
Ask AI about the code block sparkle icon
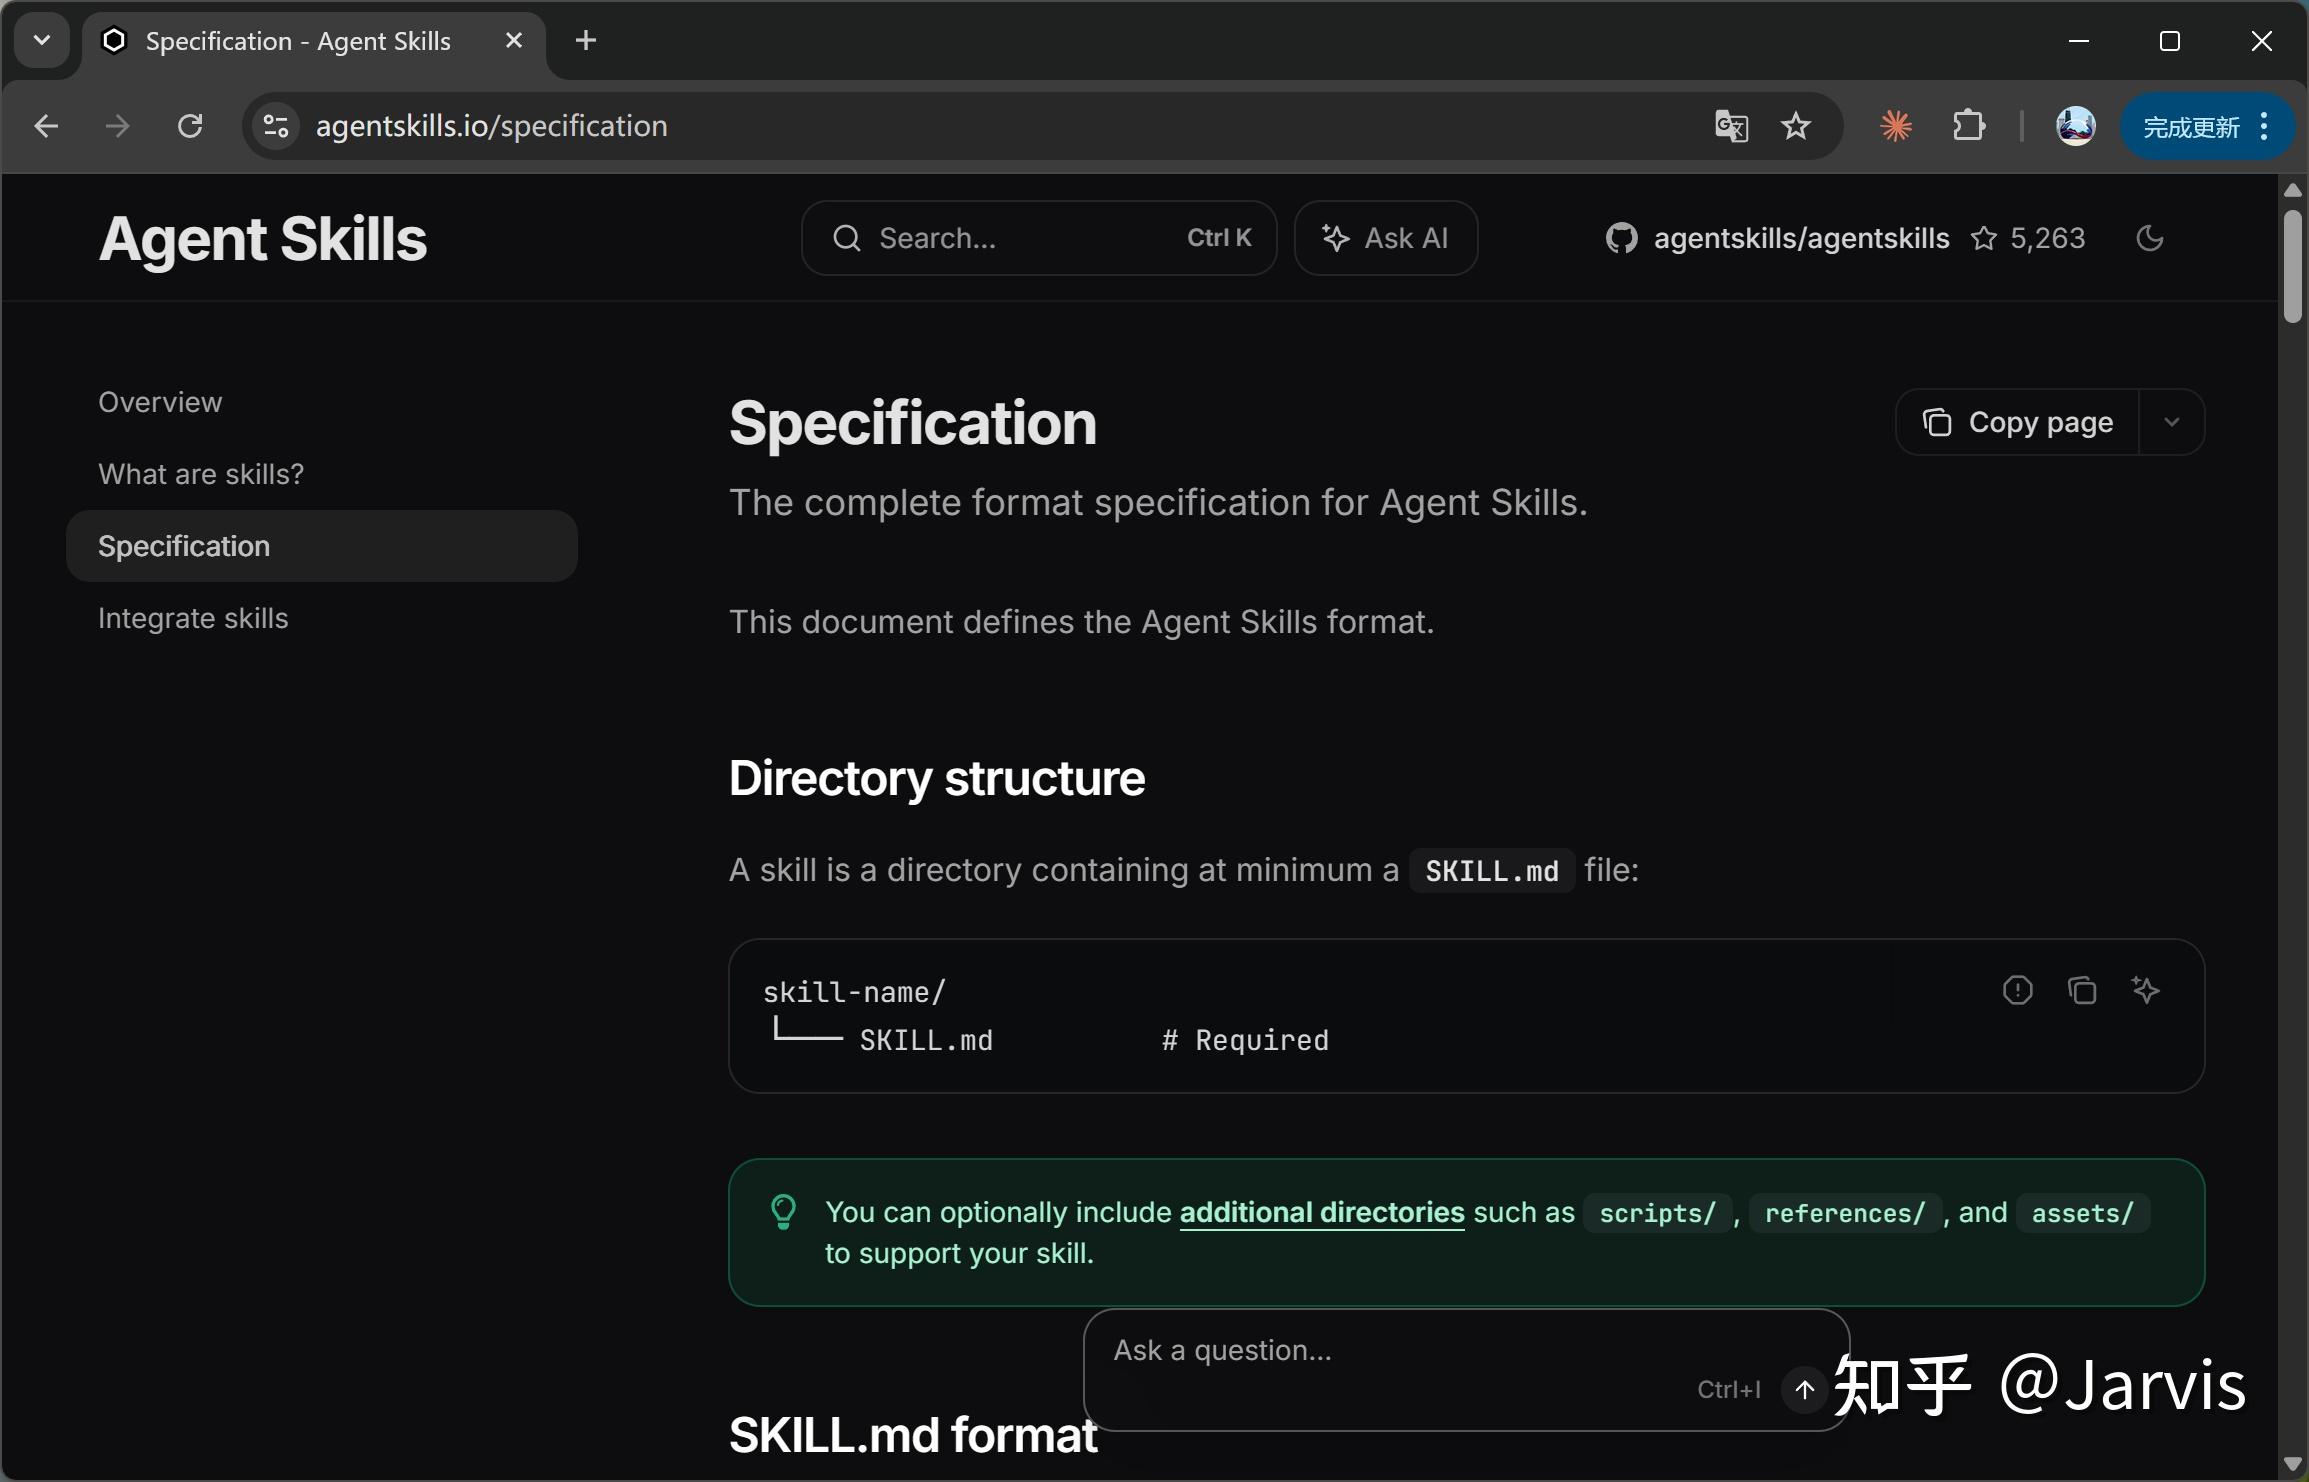click(2146, 990)
